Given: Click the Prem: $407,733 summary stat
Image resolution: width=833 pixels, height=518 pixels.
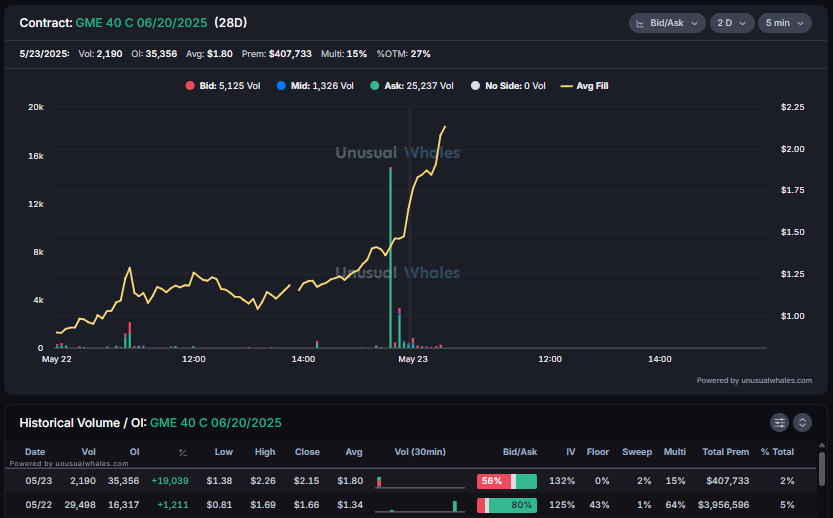Looking at the screenshot, I should tap(277, 54).
